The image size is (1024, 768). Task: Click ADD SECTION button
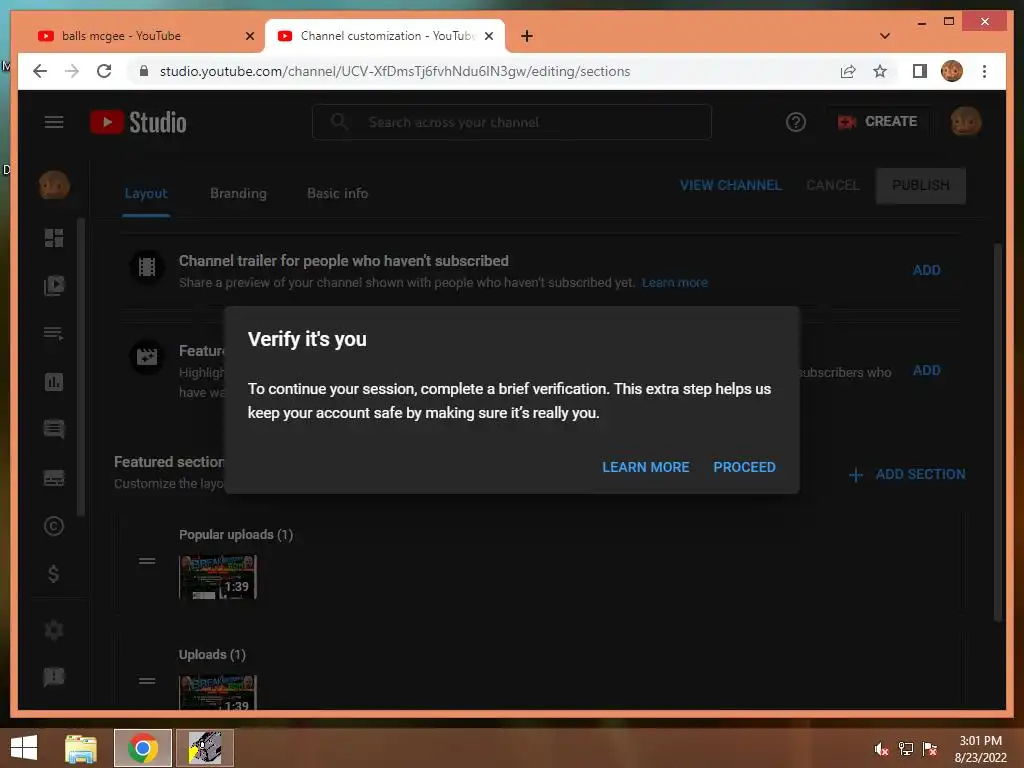[906, 474]
